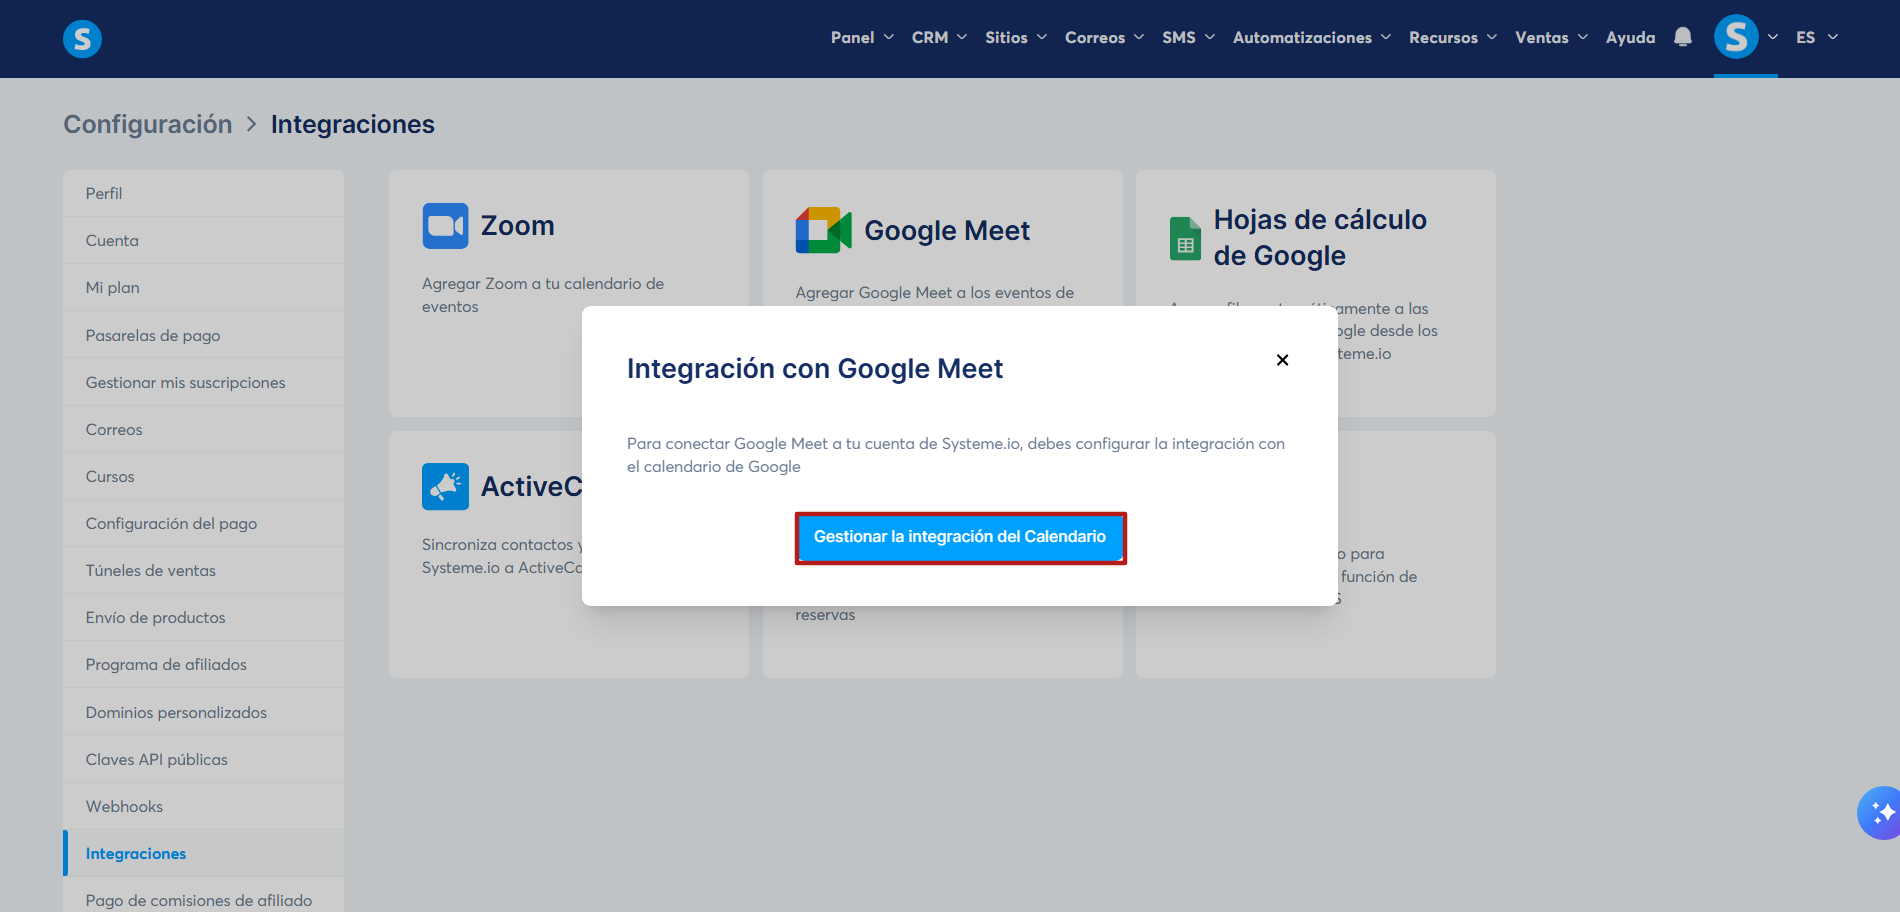Close the Google Meet integration dialog
Viewport: 1900px width, 912px height.
click(1282, 360)
